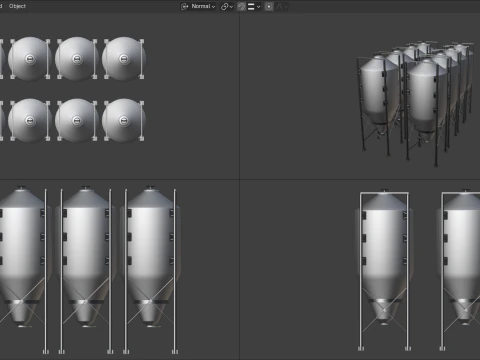Open the pivot point dropdown
Image resolution: width=480 pixels, height=360 pixels.
point(227,6)
